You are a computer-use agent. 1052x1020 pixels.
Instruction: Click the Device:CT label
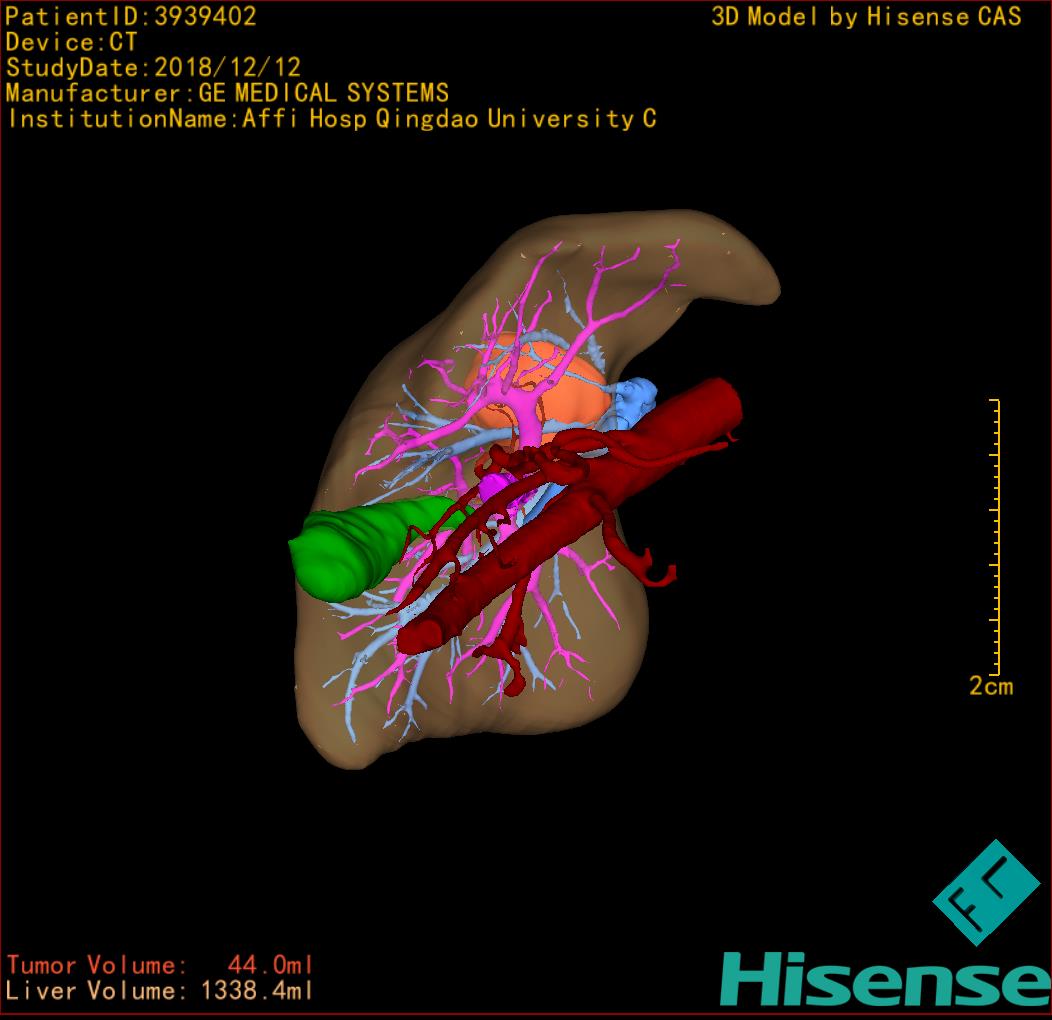pyautogui.click(x=71, y=42)
